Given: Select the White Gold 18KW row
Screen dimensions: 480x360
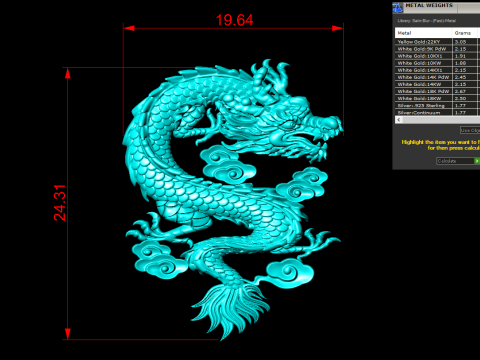Looking at the screenshot, I should tap(437, 98).
